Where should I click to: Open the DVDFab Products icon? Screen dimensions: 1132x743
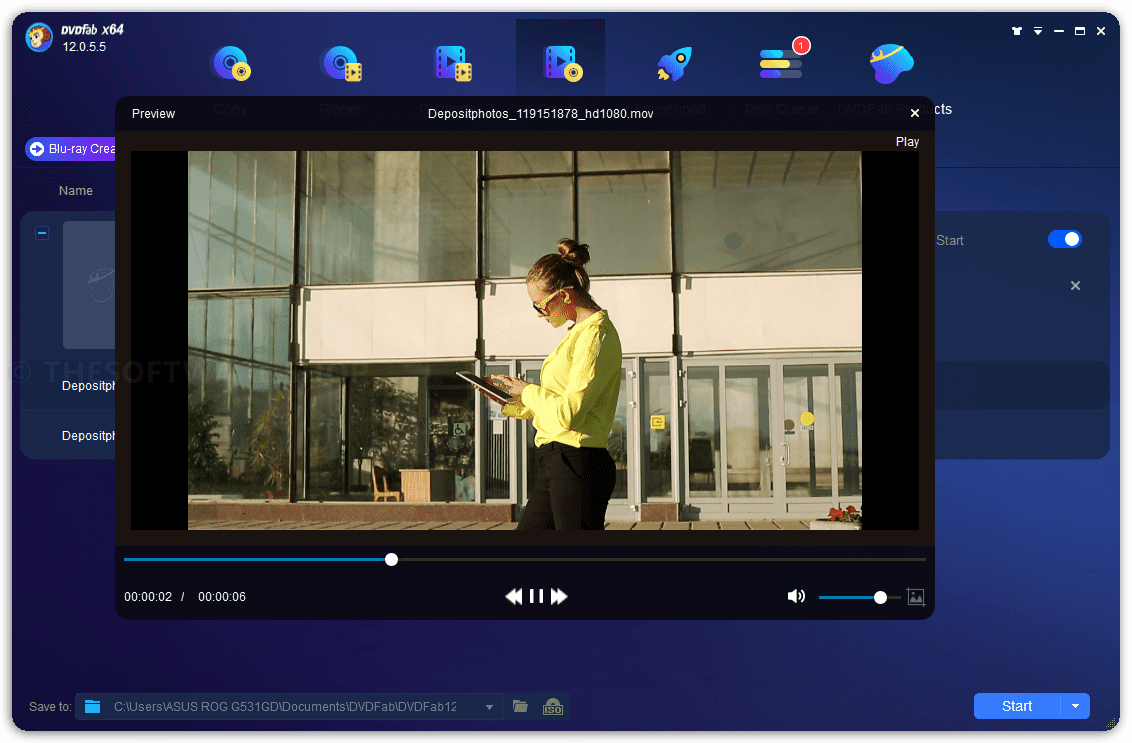[892, 64]
